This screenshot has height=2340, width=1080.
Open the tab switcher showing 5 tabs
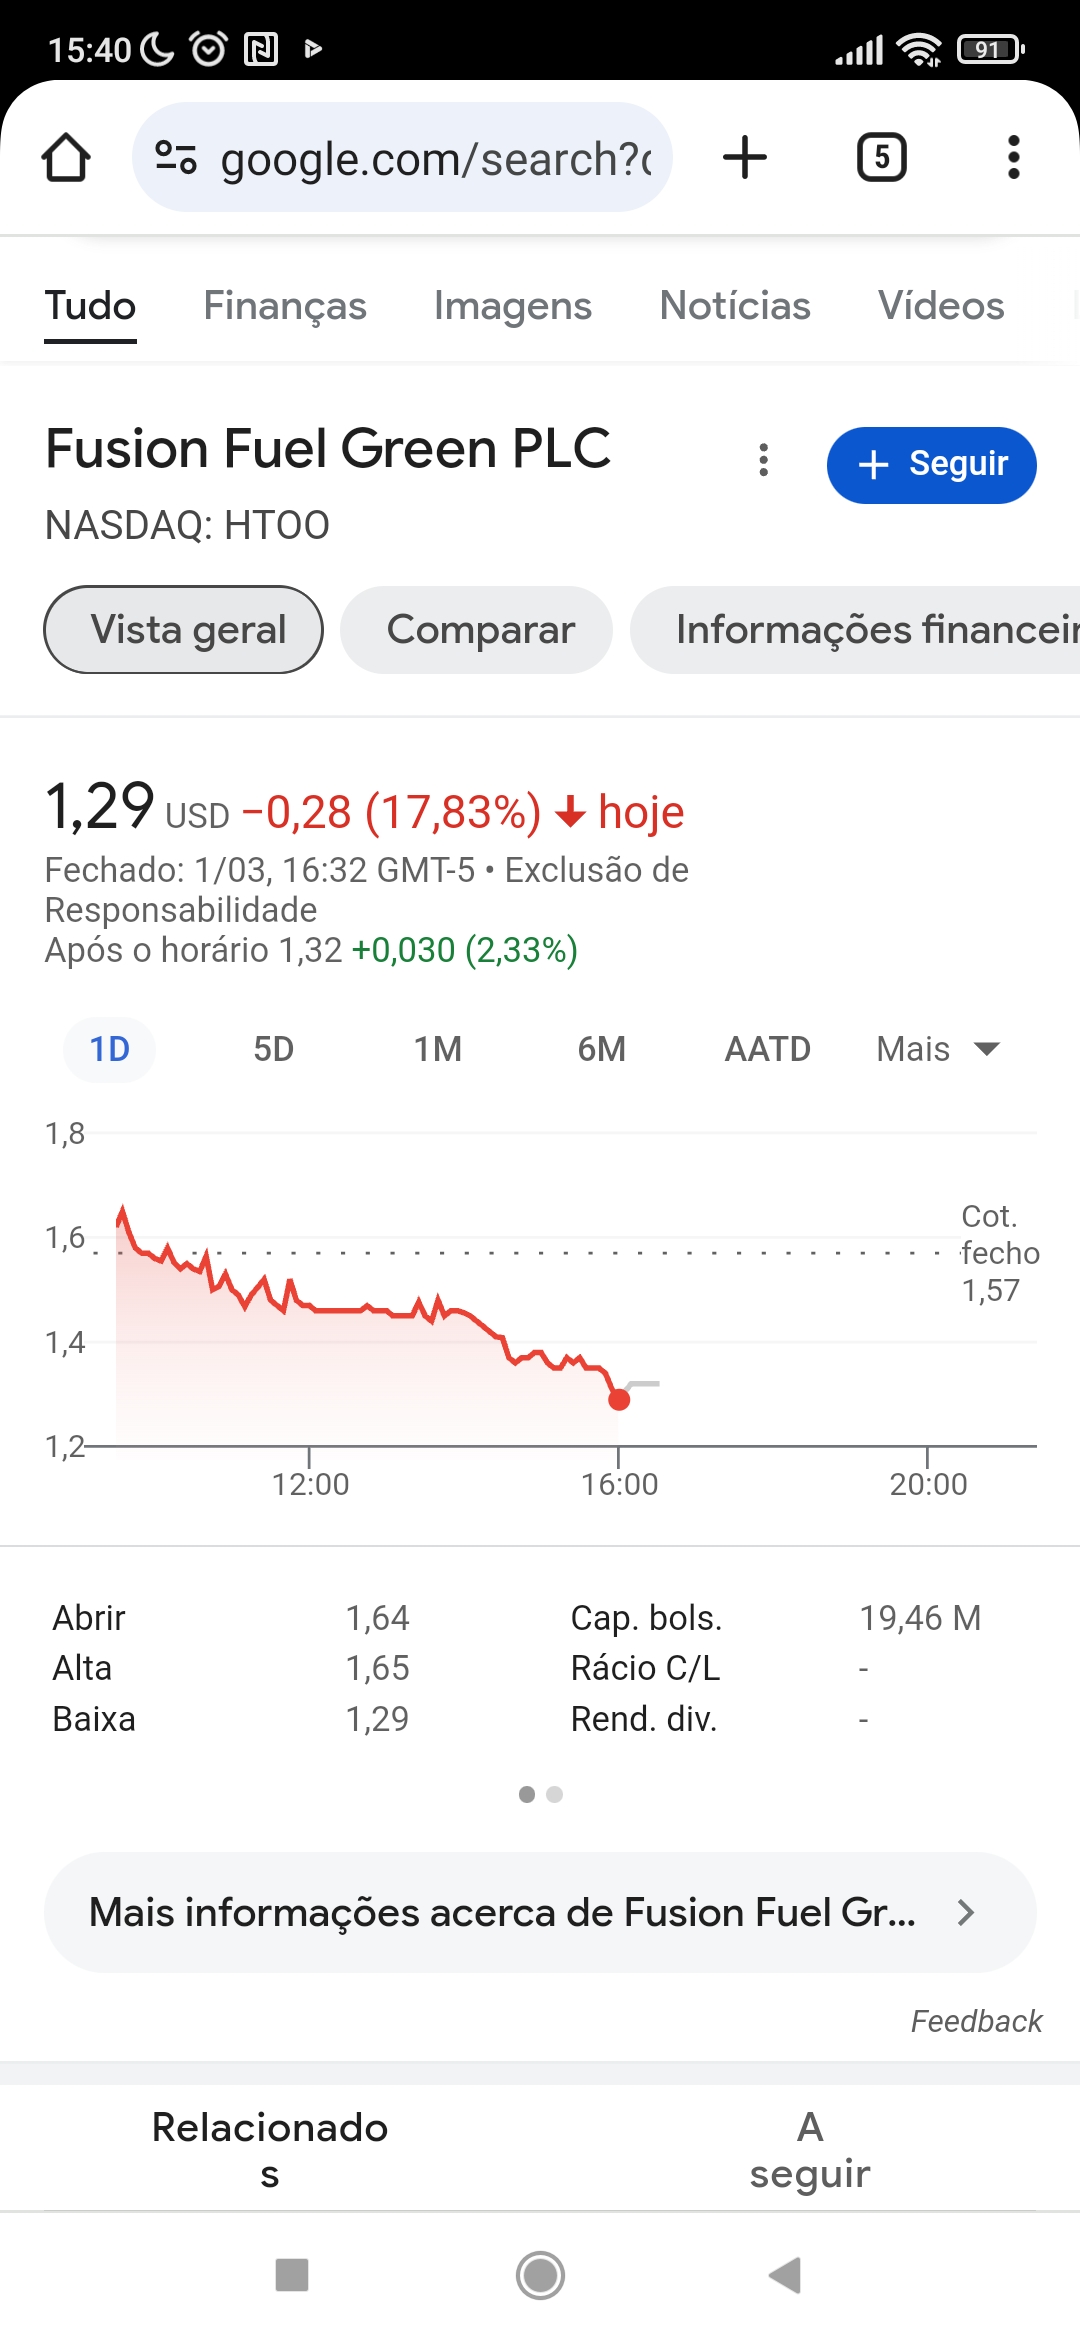coord(881,158)
